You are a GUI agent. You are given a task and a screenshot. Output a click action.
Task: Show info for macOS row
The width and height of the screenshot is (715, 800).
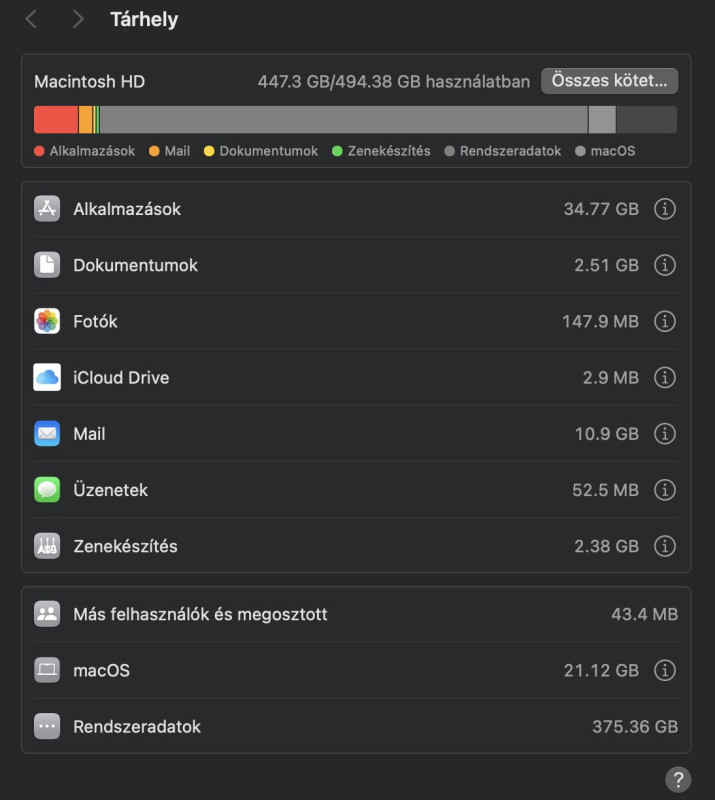664,670
